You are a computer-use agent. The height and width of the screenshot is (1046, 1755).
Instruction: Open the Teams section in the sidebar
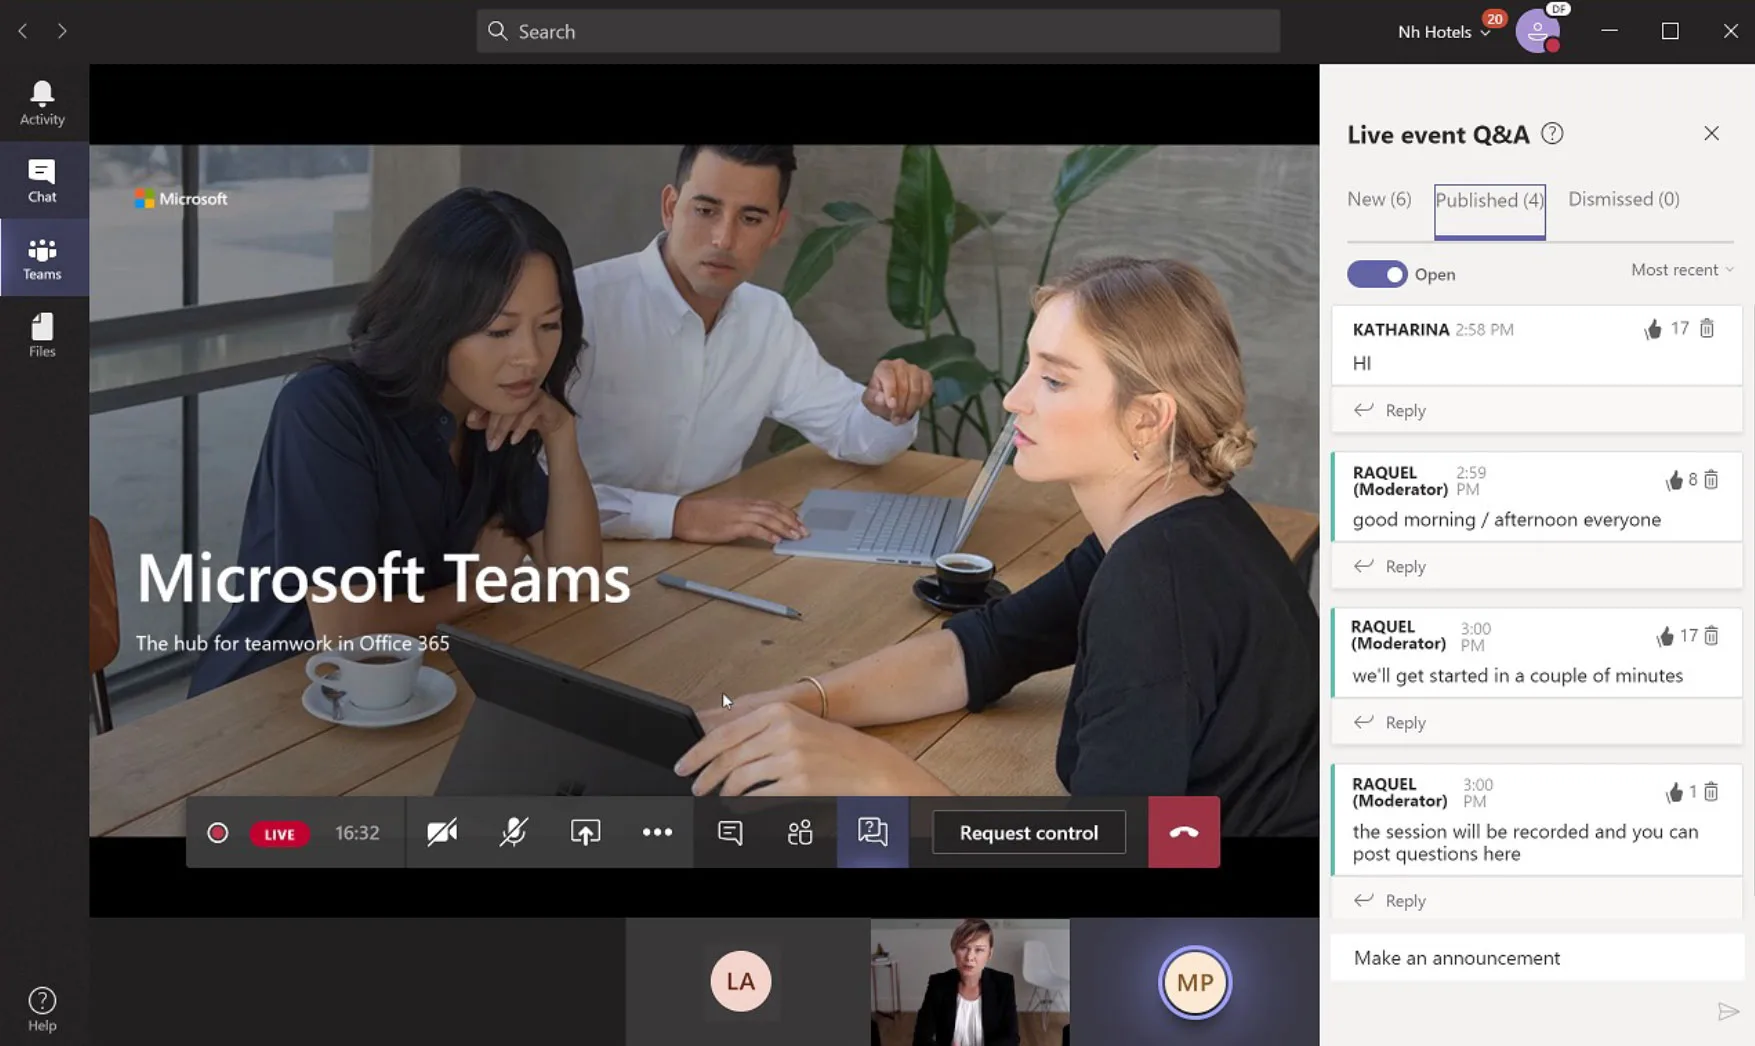tap(42, 258)
